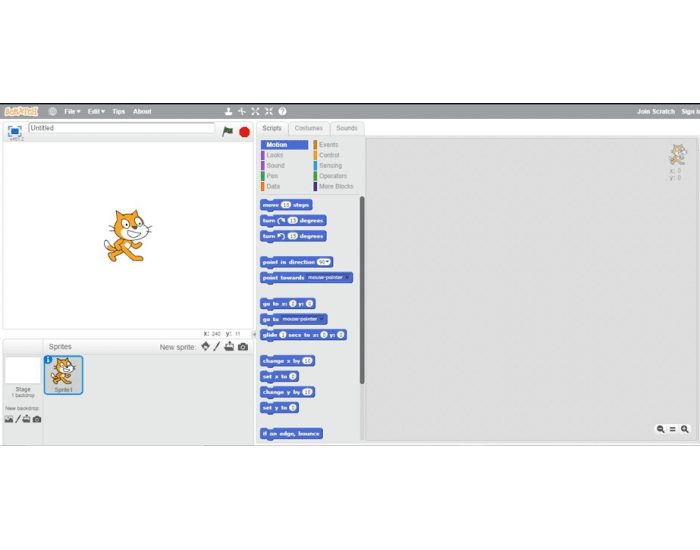
Task: Choose backdrop from library
Action: 8,419
